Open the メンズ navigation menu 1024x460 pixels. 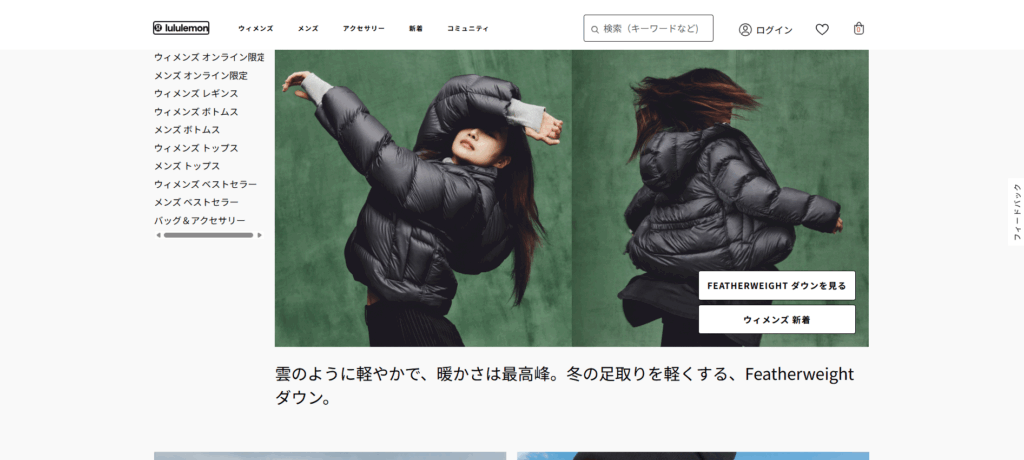(308, 29)
